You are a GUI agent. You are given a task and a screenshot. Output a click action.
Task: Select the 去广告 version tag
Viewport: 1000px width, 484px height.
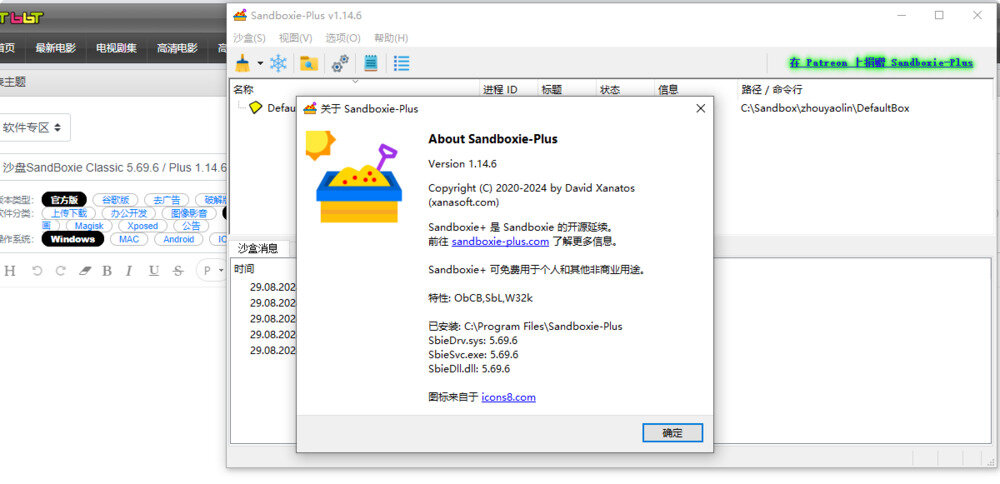click(x=166, y=200)
